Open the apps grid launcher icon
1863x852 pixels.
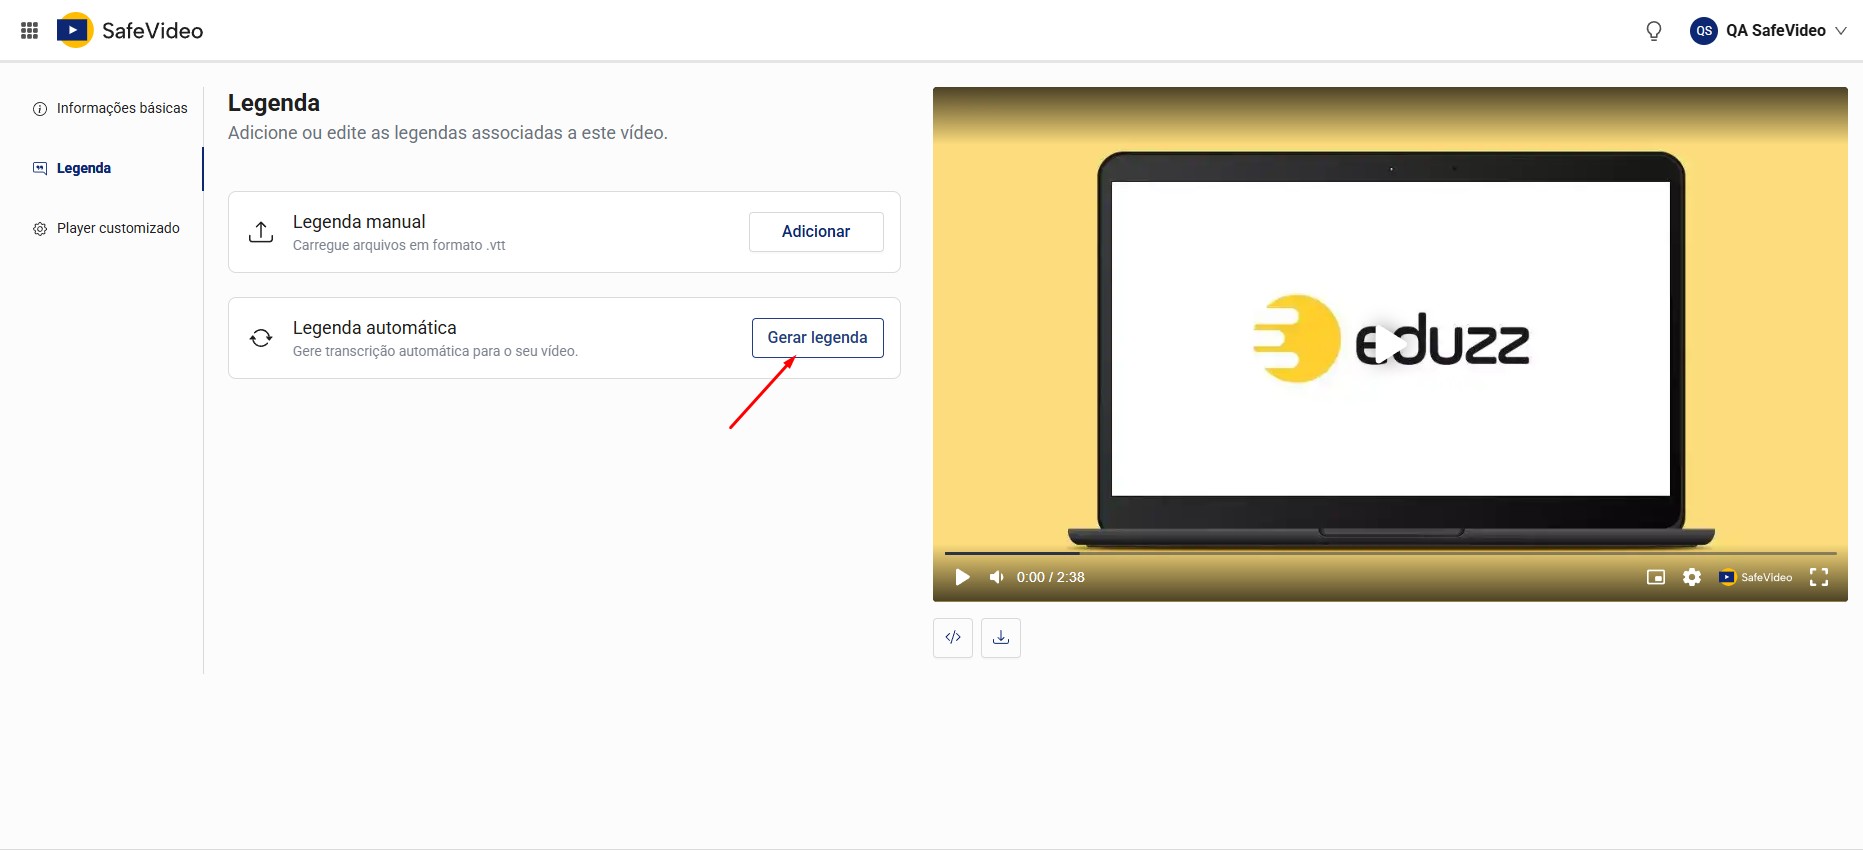point(30,31)
